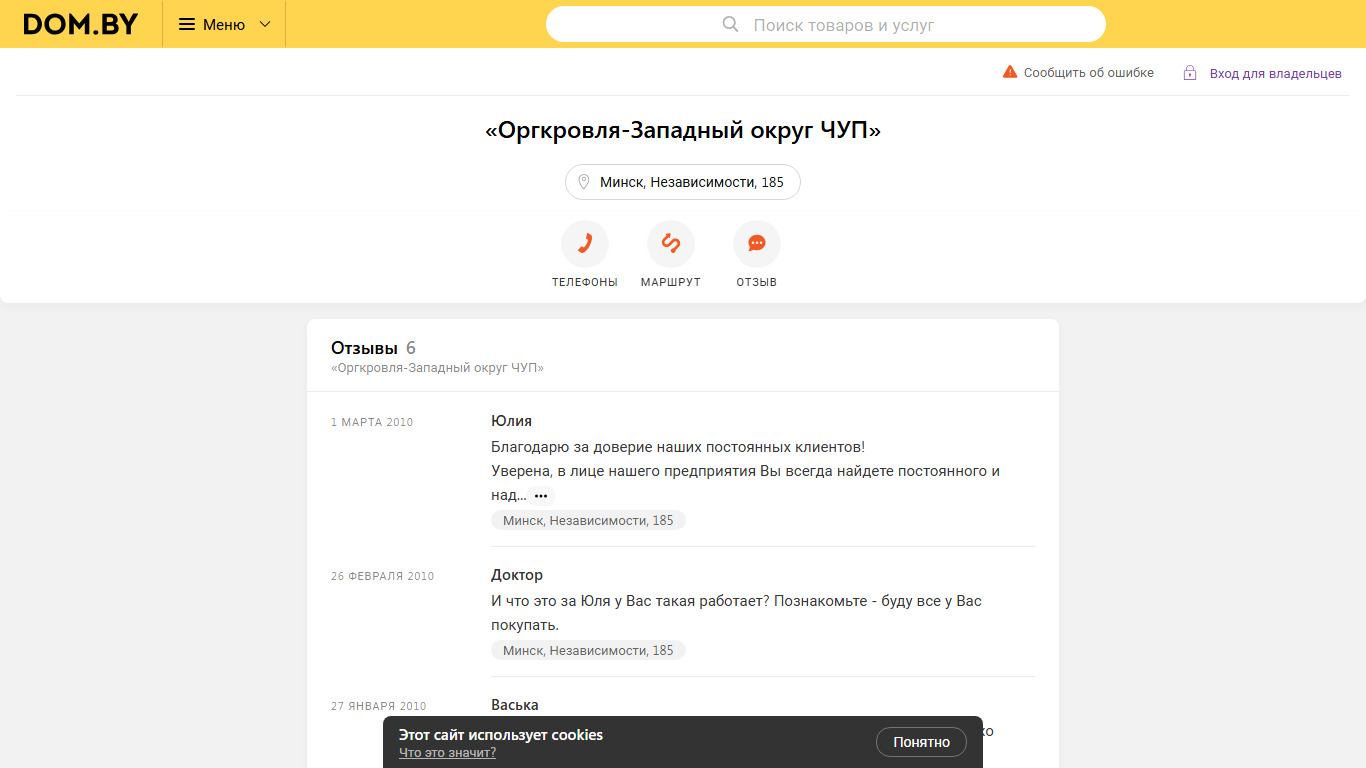Viewport: 1366px width, 768px height.
Task: Focus the Поиск товаров и услуг field
Action: click(826, 24)
